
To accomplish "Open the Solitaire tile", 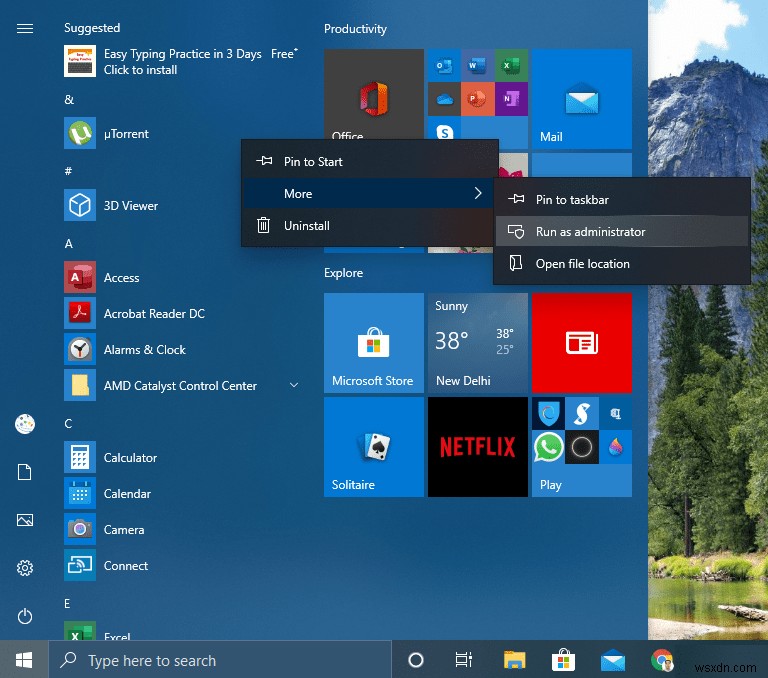I will (374, 447).
